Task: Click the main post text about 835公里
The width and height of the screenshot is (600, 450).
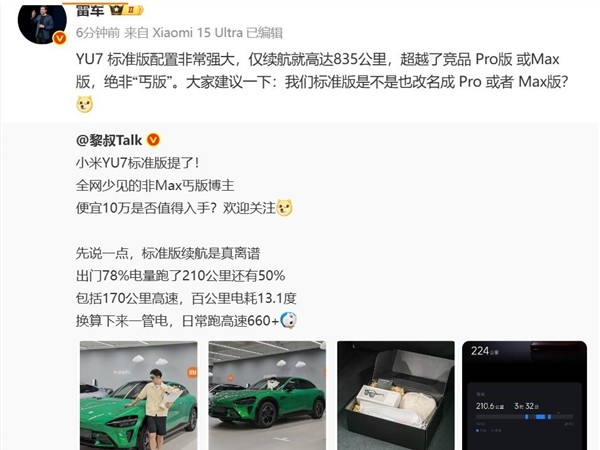Action: pos(321,71)
